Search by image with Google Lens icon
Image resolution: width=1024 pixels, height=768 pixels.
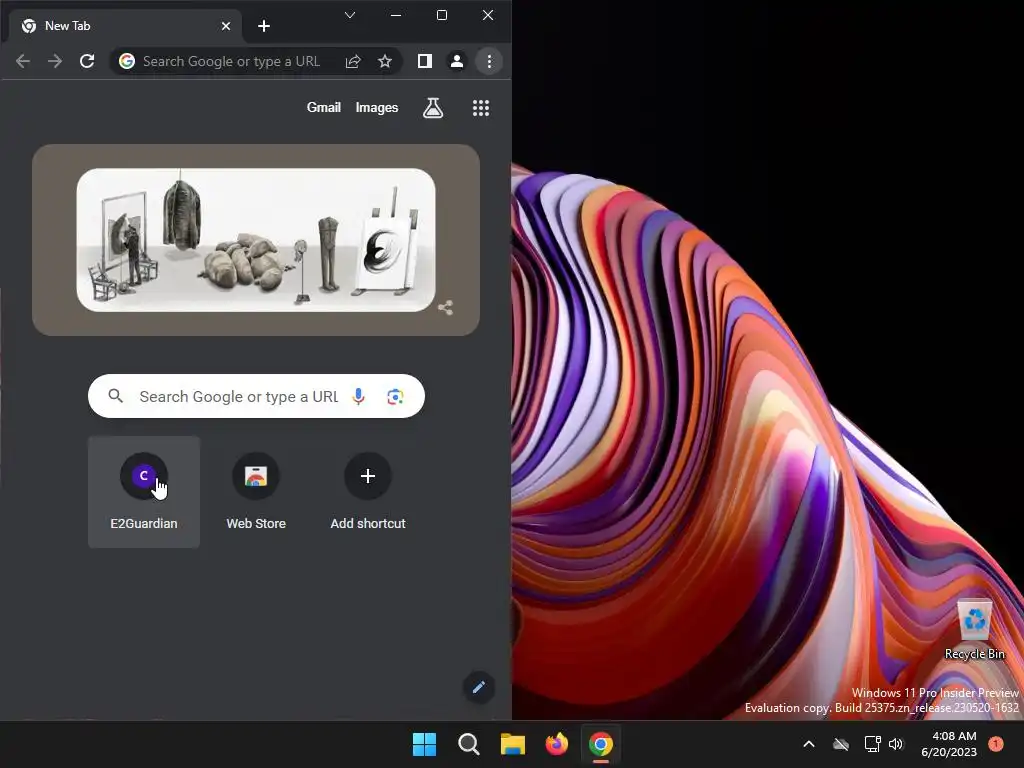395,396
